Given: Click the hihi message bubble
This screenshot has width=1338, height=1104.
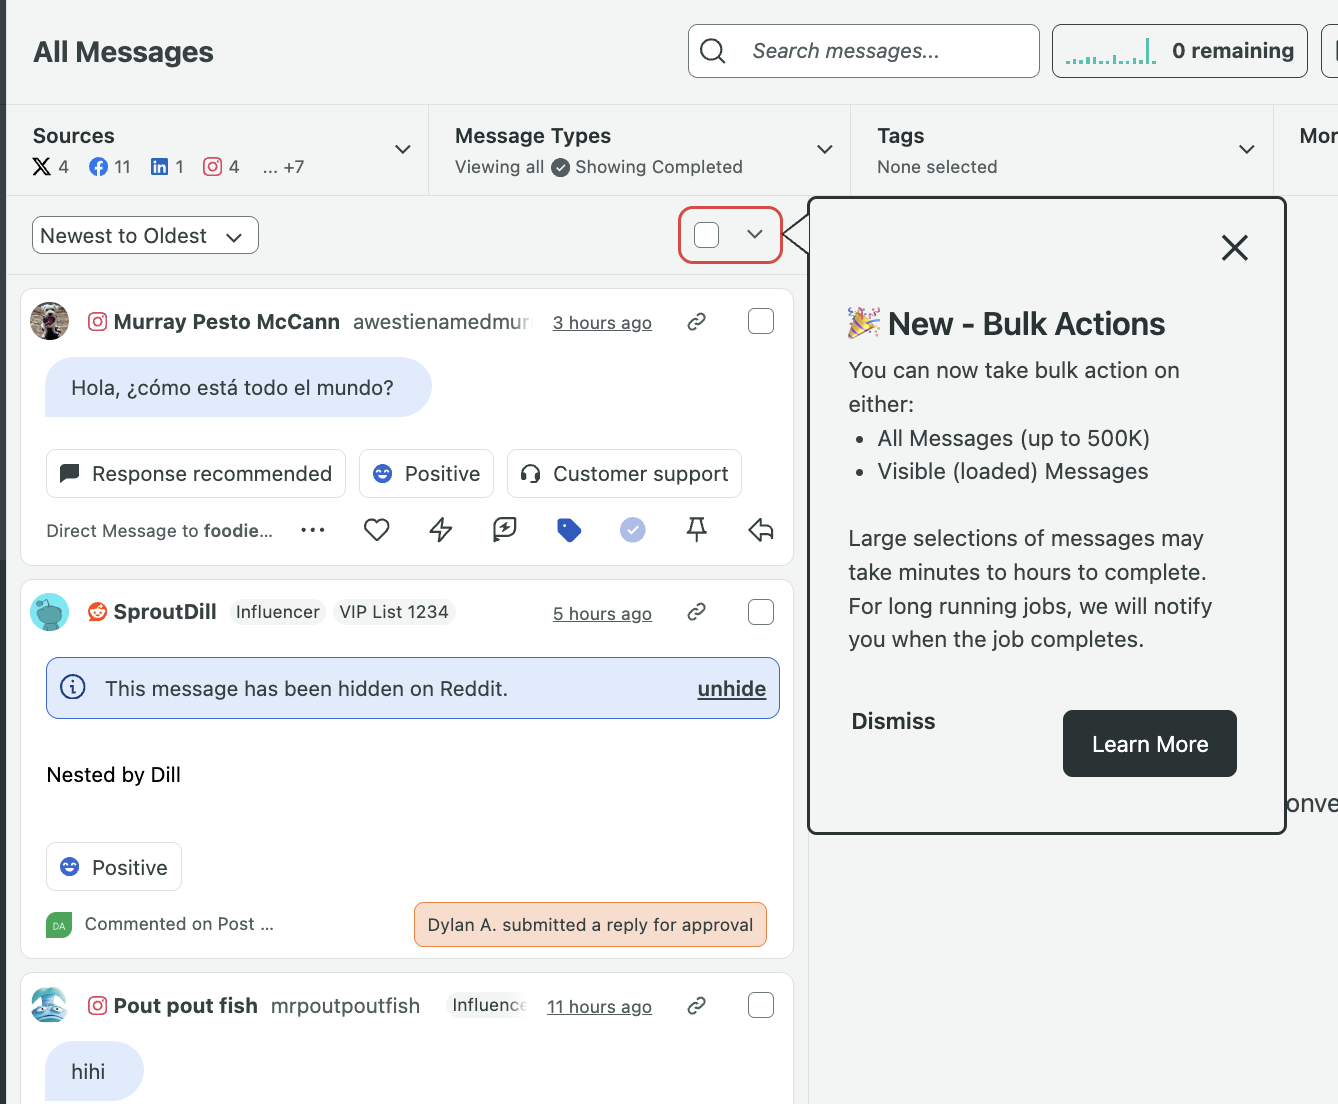Looking at the screenshot, I should click(x=94, y=1071).
